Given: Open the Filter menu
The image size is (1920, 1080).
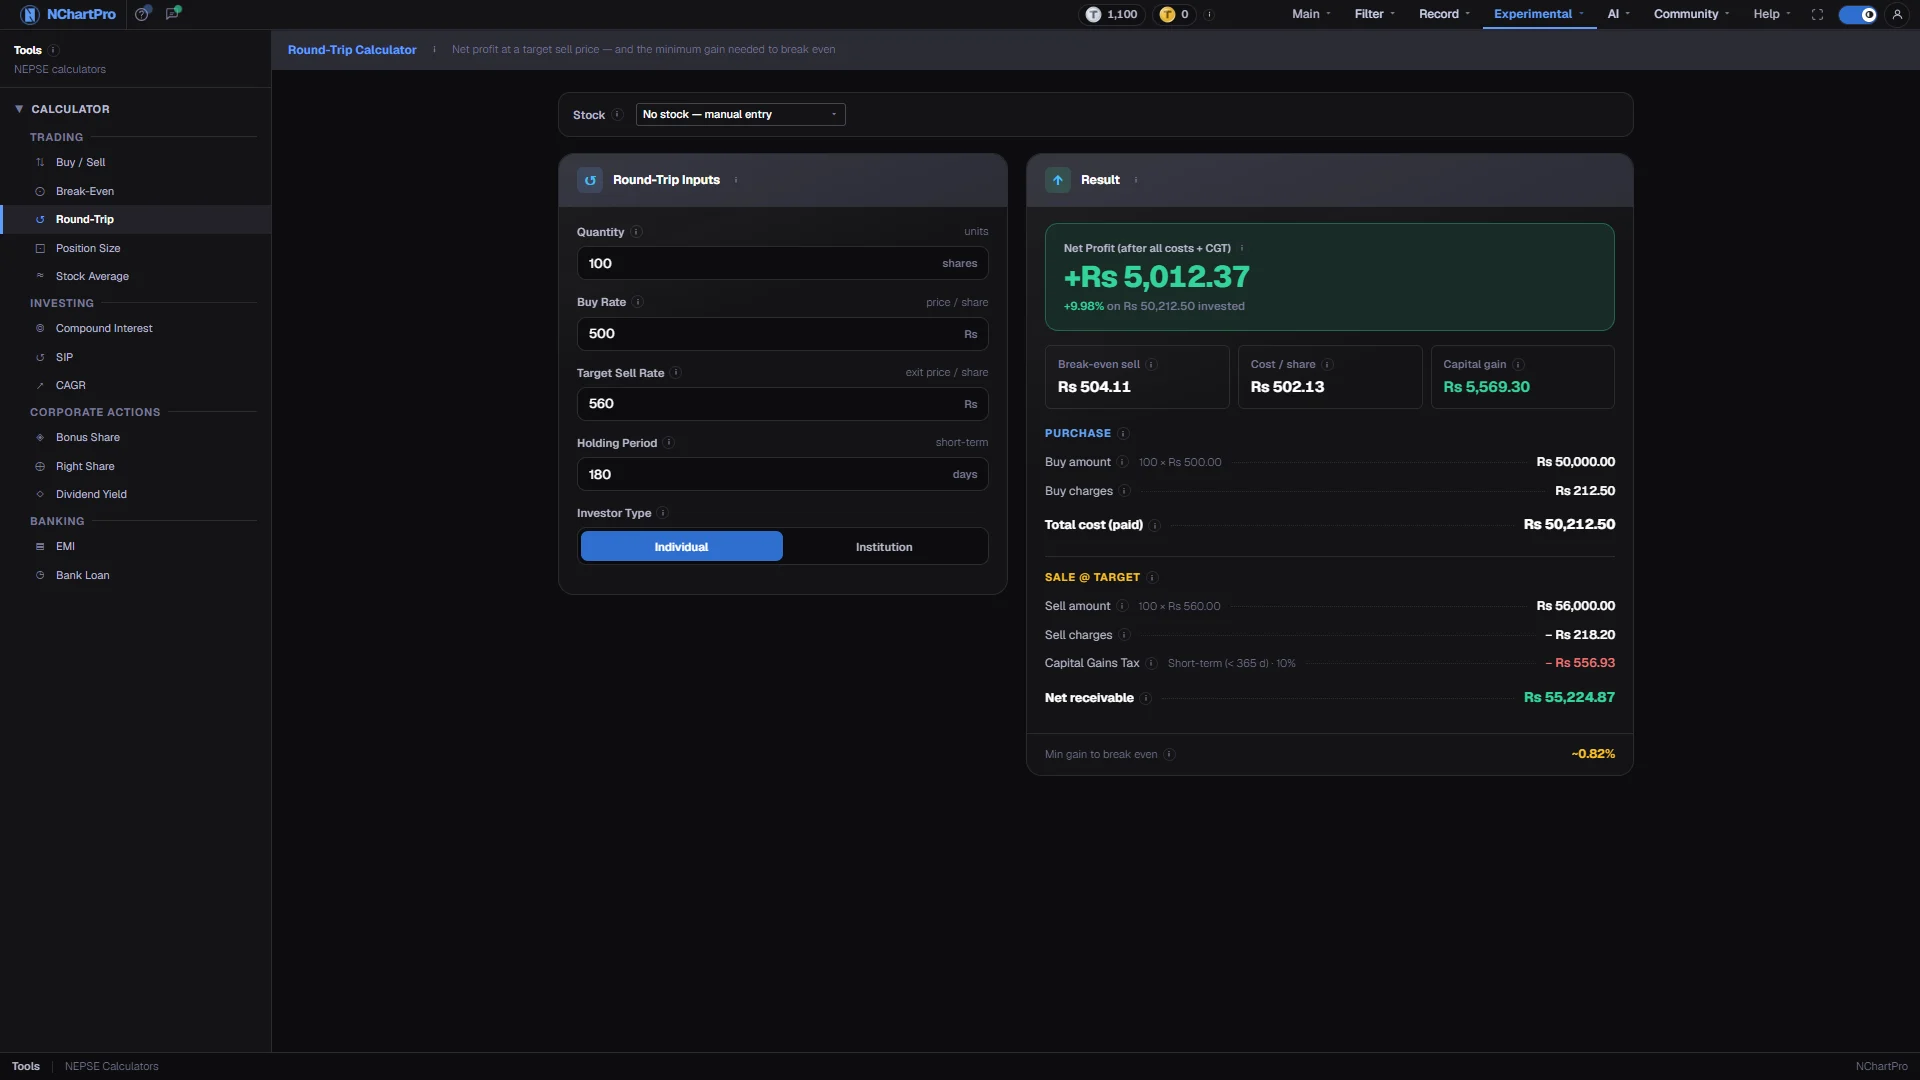Looking at the screenshot, I should (1375, 14).
